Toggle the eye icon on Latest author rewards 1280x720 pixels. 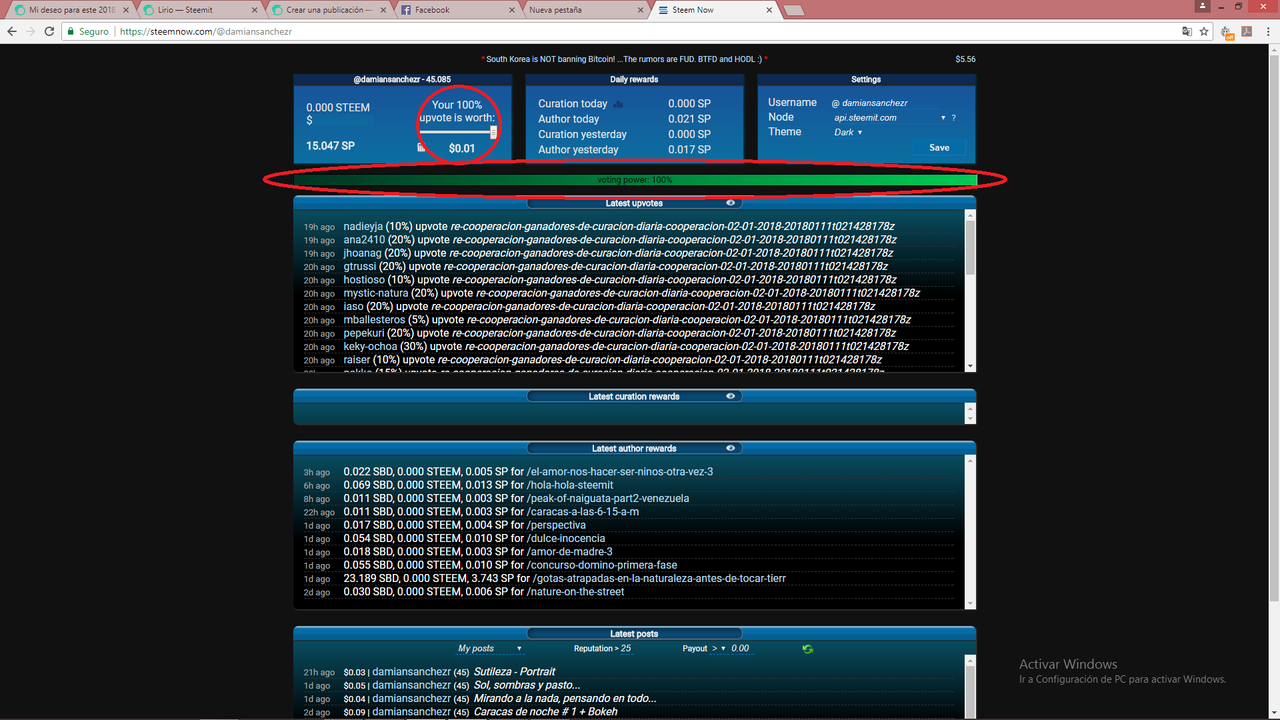click(x=731, y=448)
